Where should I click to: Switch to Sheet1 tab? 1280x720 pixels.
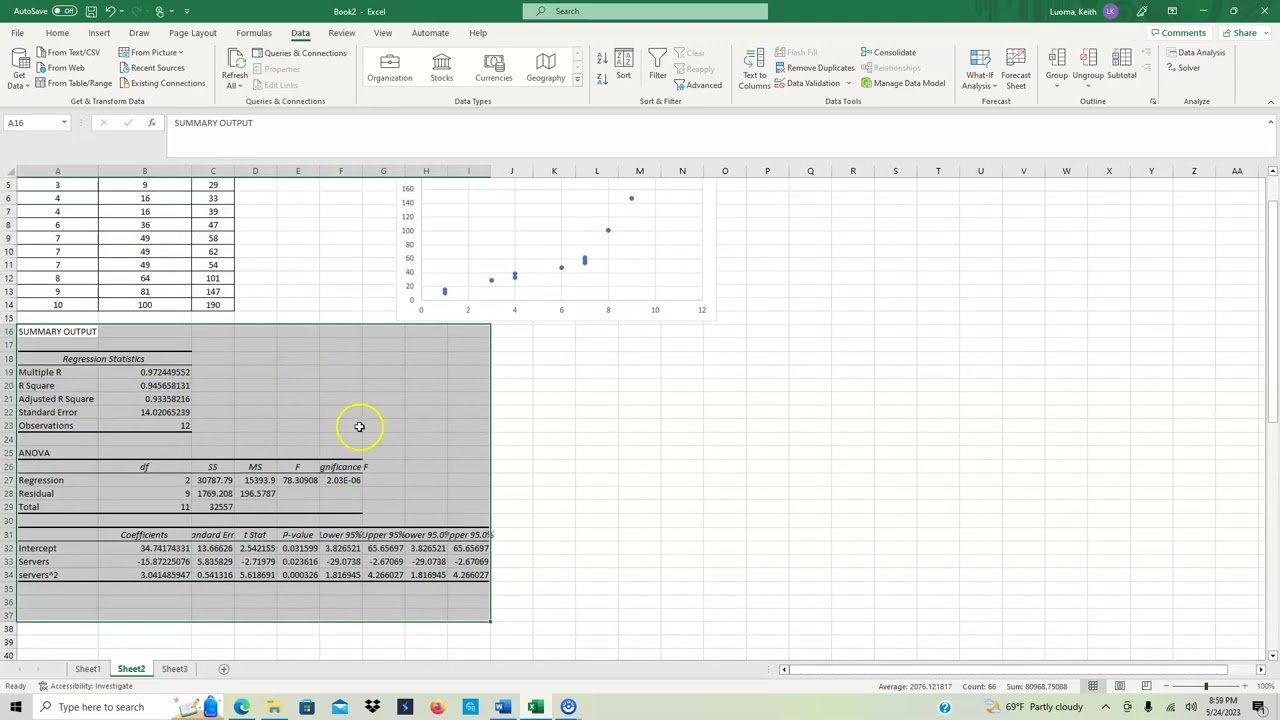[x=87, y=669]
